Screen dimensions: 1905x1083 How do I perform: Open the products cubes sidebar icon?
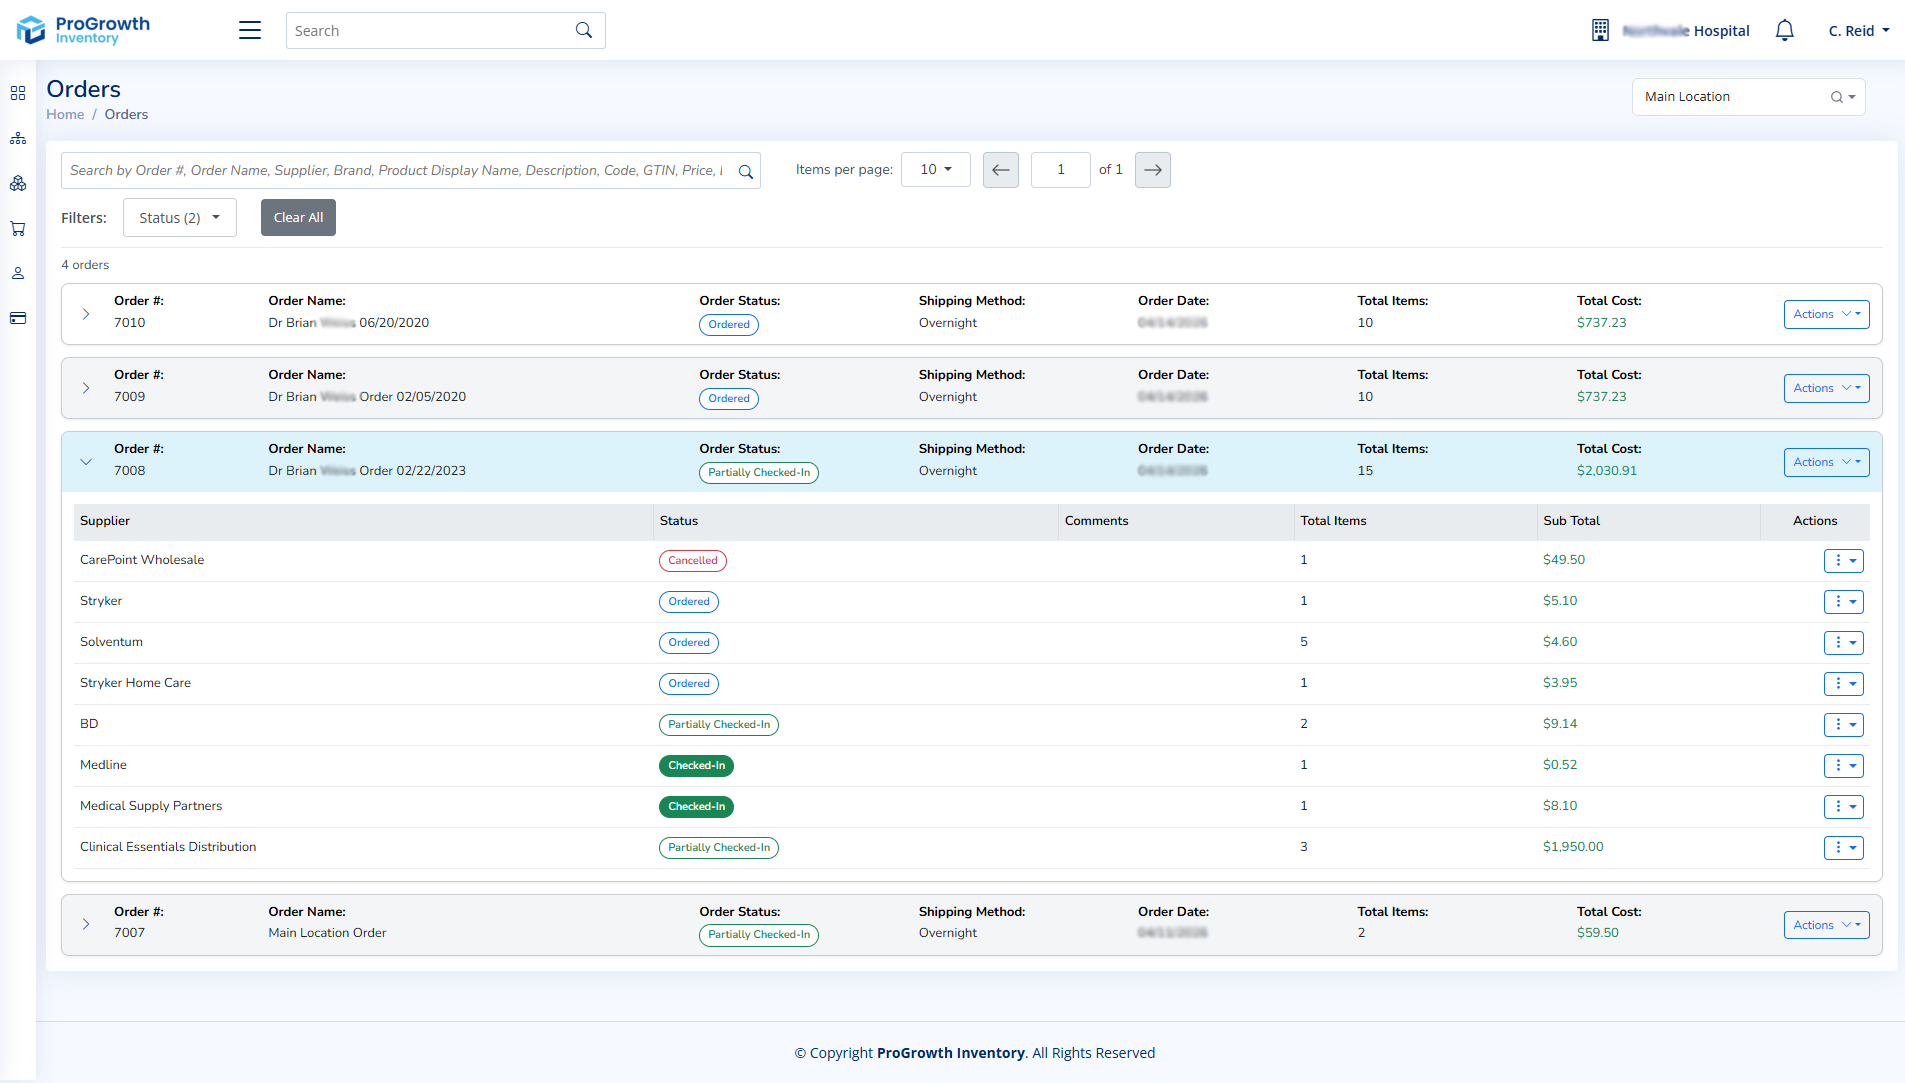[18, 183]
